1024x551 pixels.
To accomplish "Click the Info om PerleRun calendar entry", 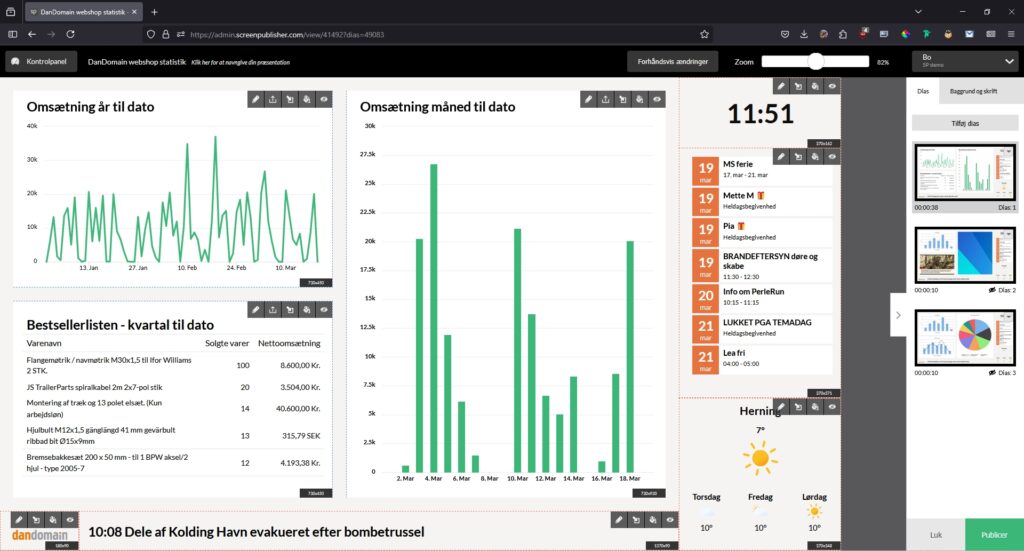I will (x=762, y=298).
